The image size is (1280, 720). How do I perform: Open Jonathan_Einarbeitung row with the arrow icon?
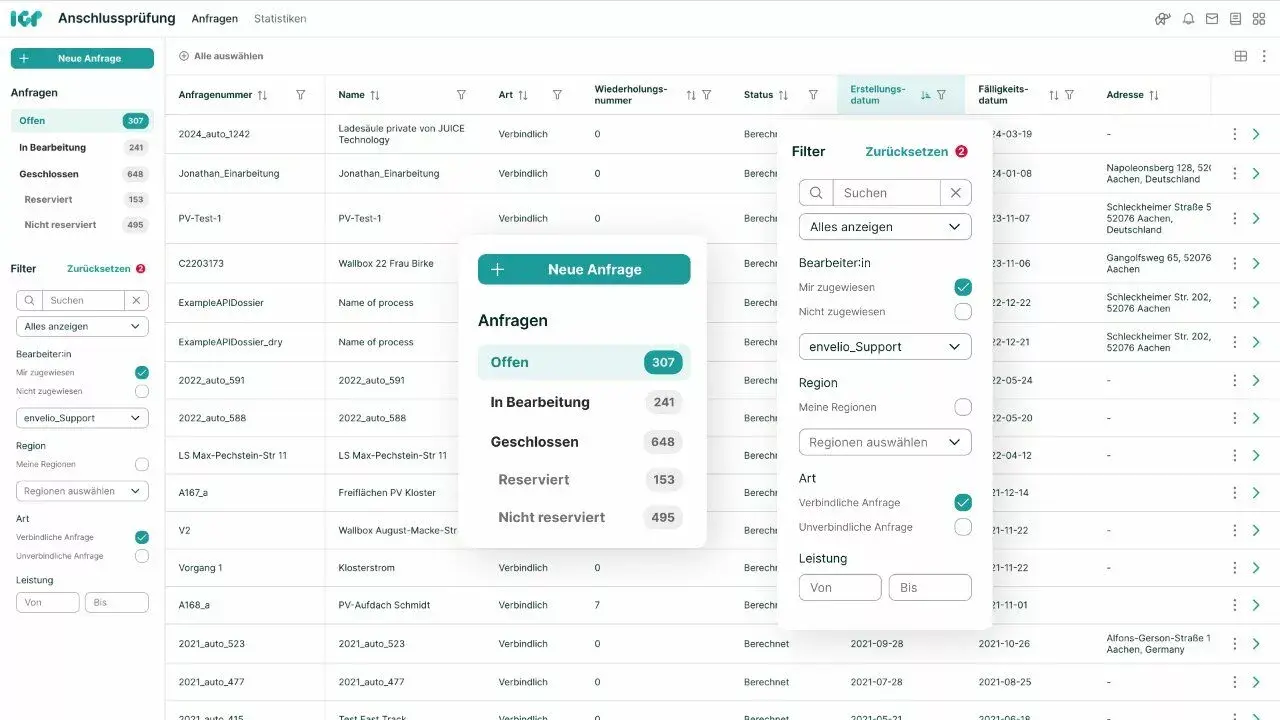click(x=1256, y=173)
